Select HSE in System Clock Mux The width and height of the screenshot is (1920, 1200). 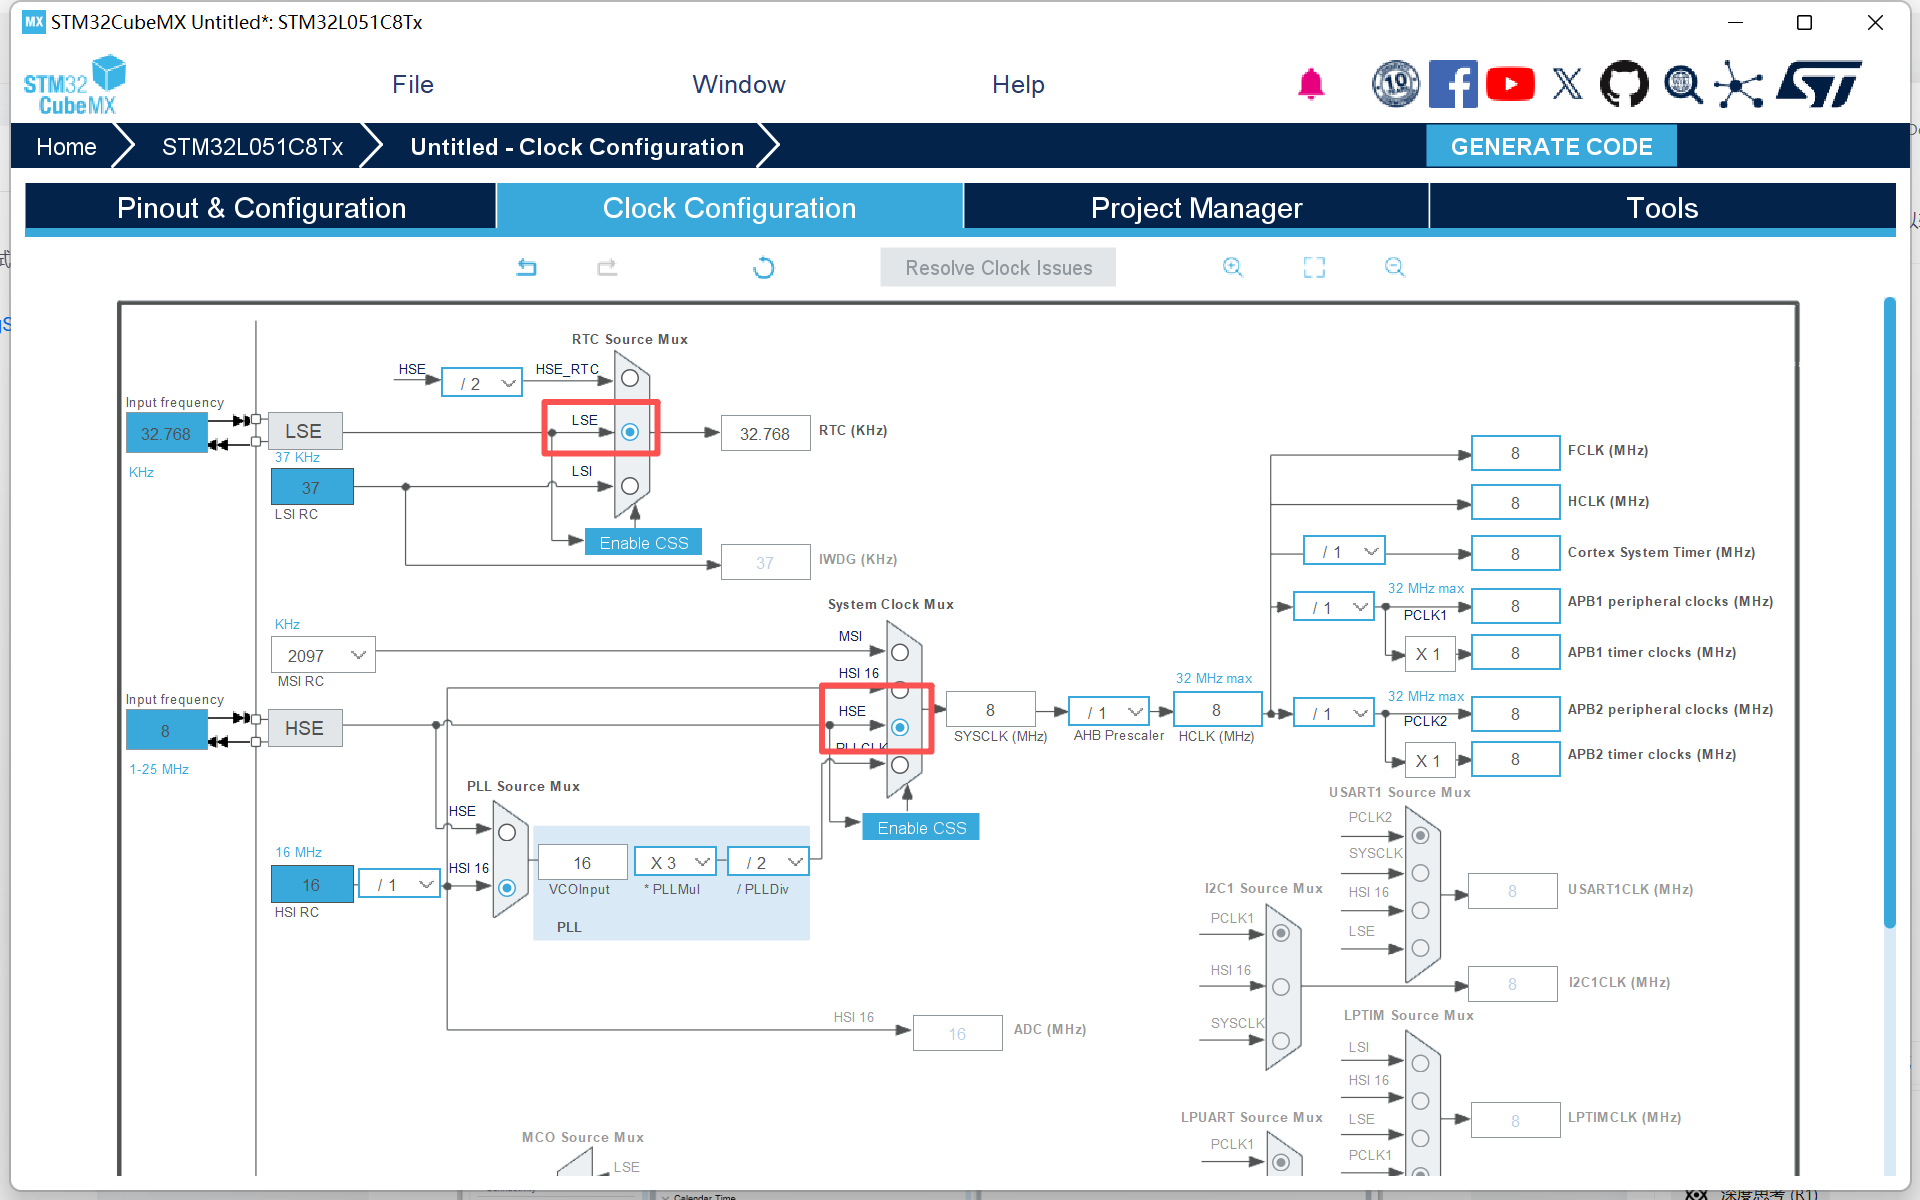coord(900,727)
